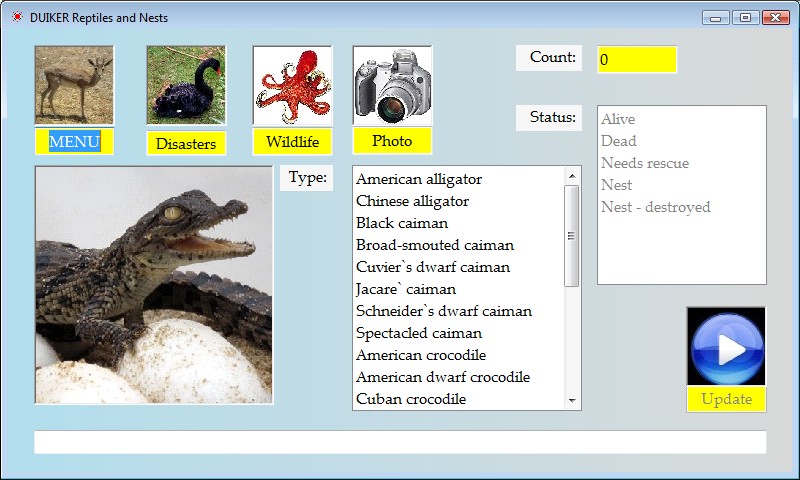
Task: Open Disasters via its yellow label
Action: (186, 144)
